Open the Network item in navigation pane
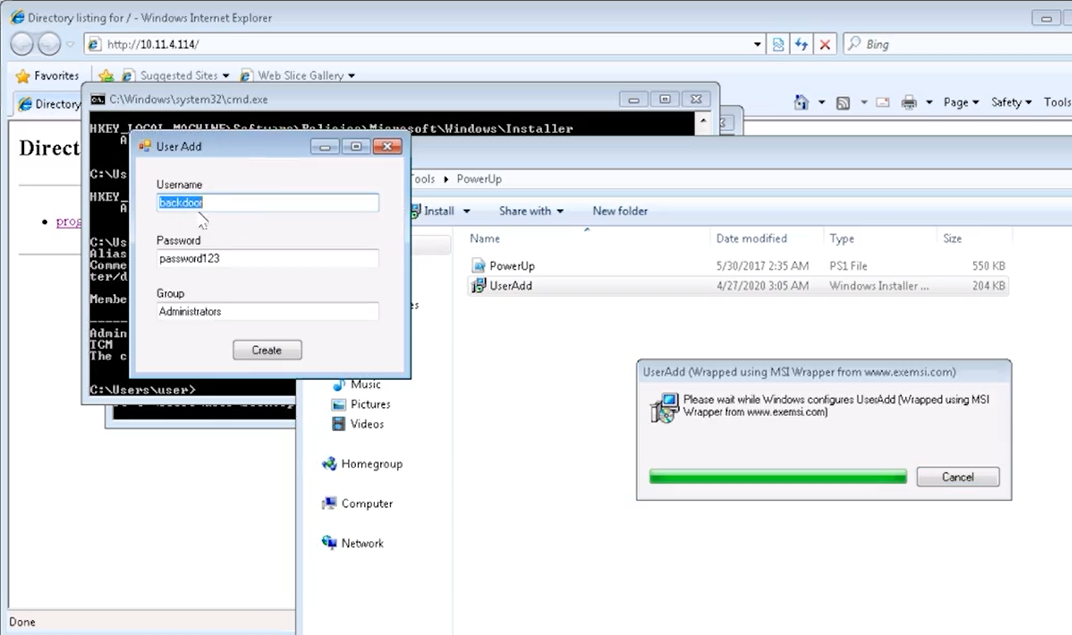Image resolution: width=1072 pixels, height=635 pixels. tap(361, 543)
